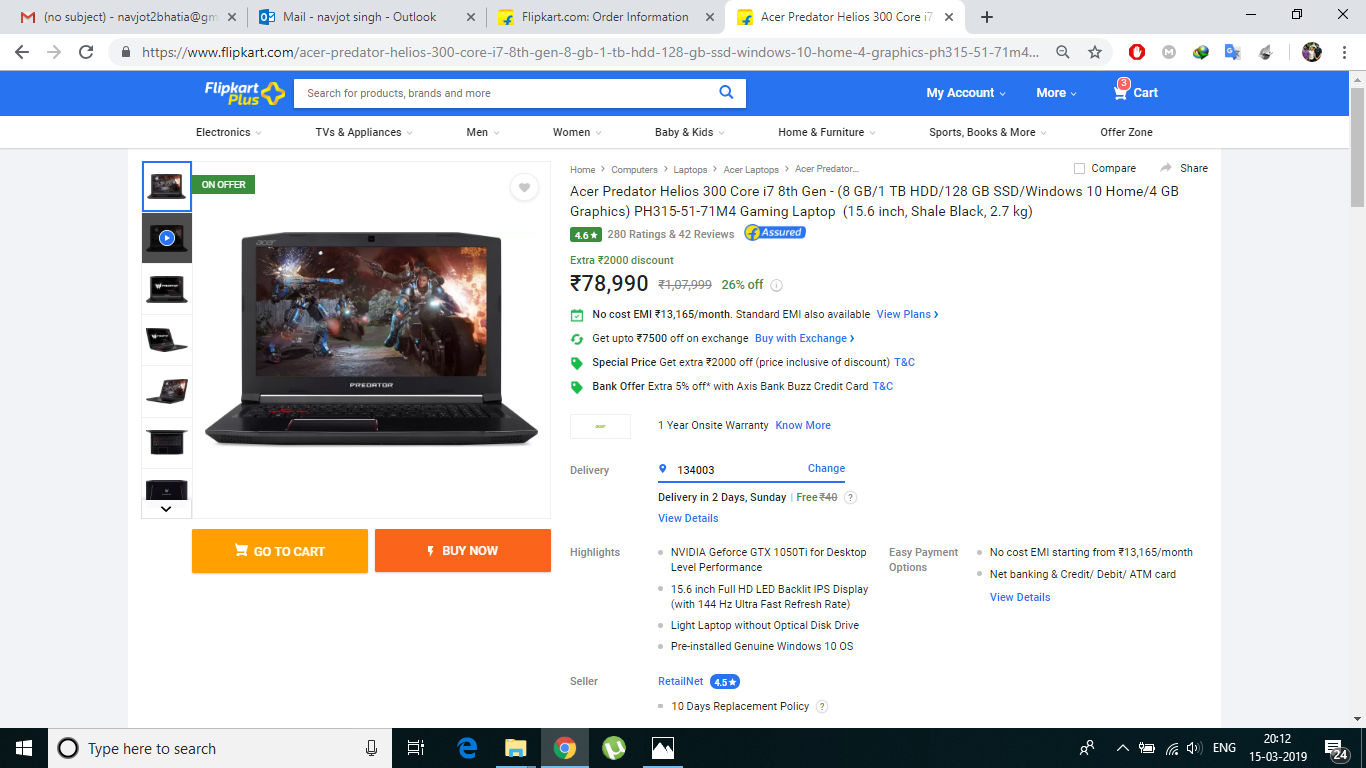The width and height of the screenshot is (1366, 768).
Task: Click BUY NOW button
Action: click(x=463, y=551)
